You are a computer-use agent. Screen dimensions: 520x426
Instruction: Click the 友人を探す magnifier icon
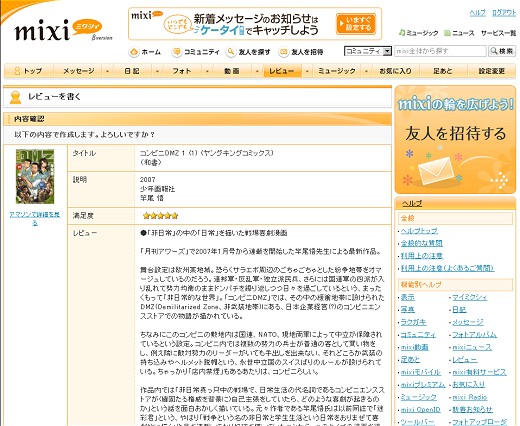pos(231,52)
